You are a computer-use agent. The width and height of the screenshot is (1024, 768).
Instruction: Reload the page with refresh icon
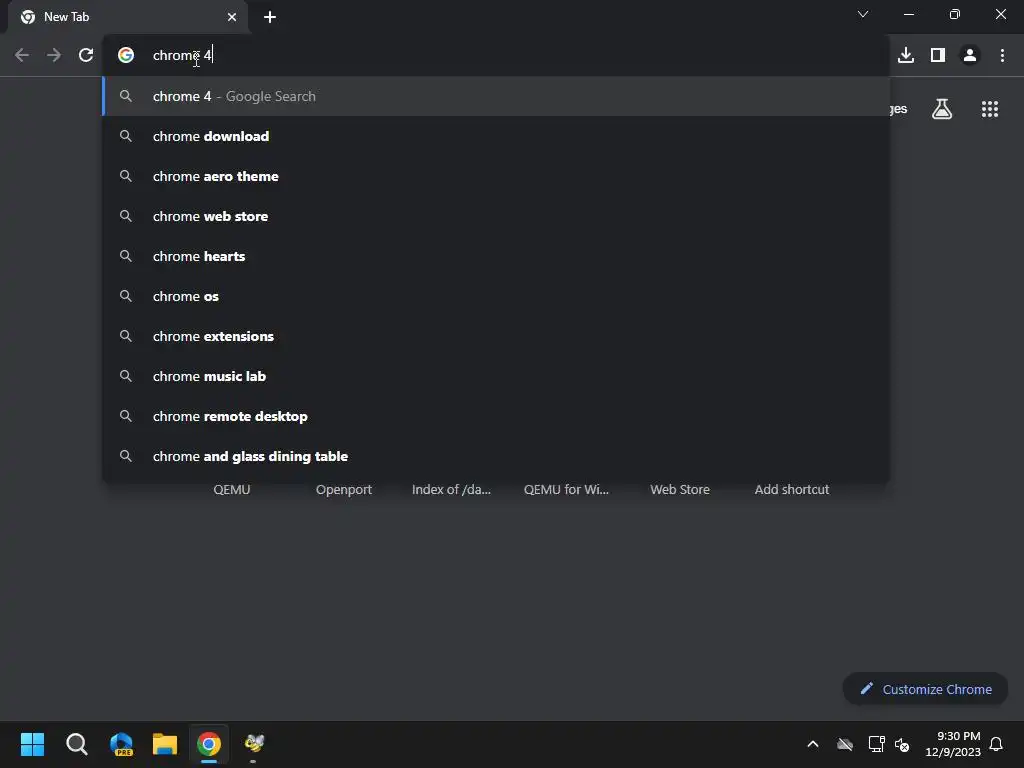click(x=86, y=56)
